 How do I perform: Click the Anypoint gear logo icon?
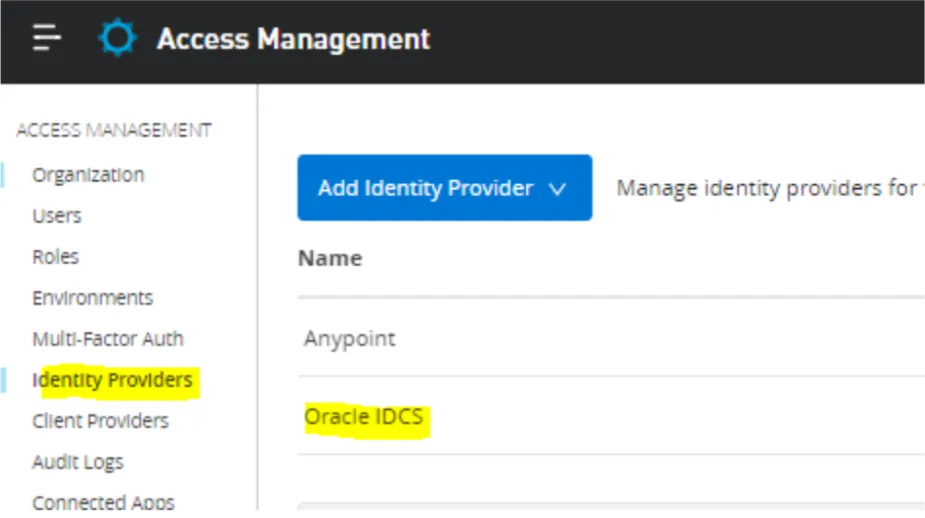point(117,38)
